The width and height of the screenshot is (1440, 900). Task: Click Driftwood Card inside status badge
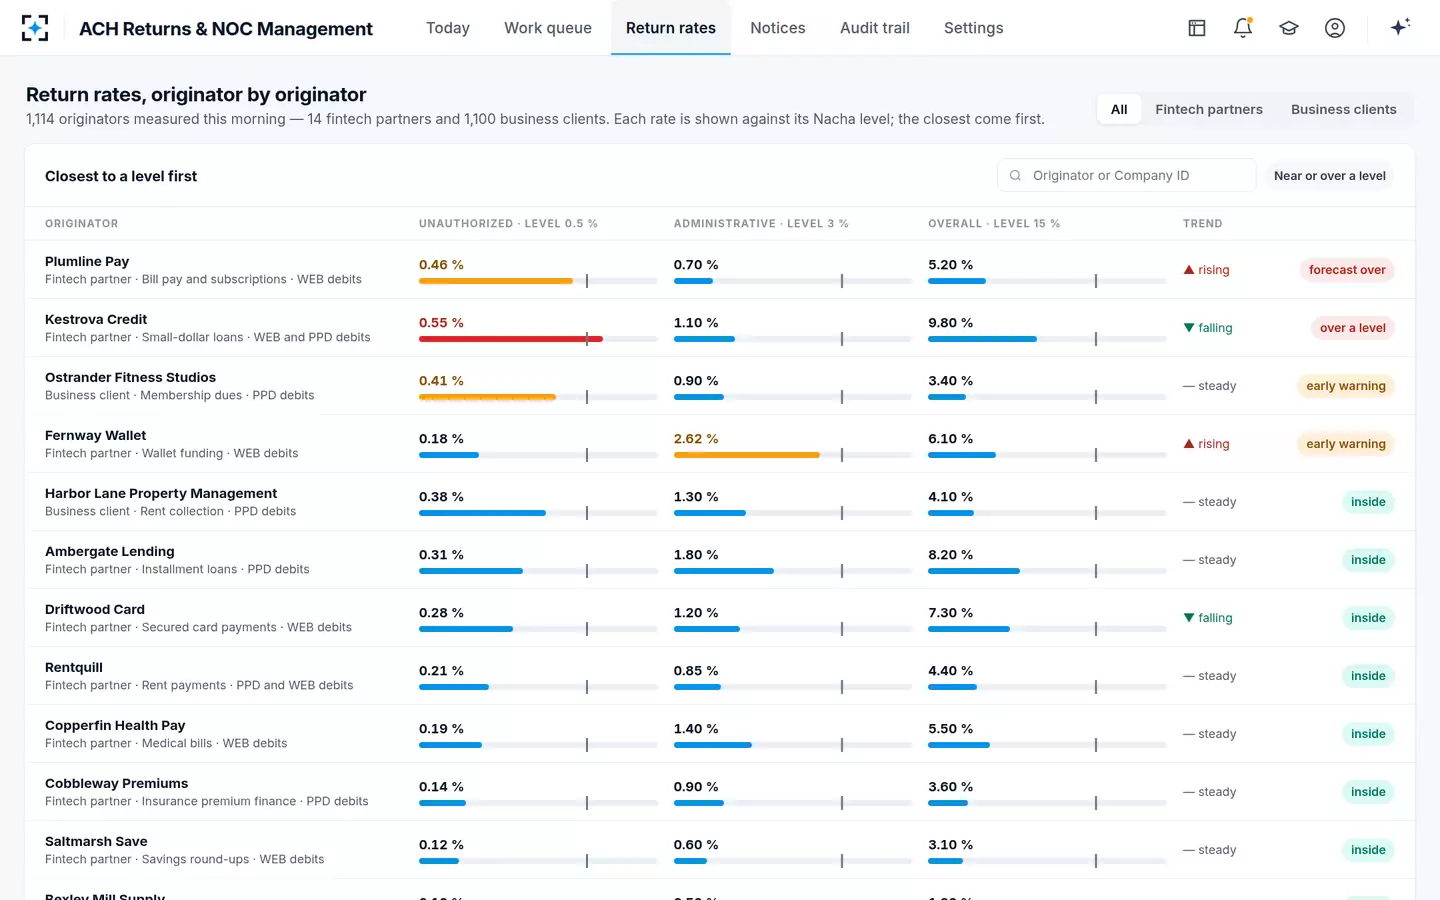click(x=1368, y=618)
